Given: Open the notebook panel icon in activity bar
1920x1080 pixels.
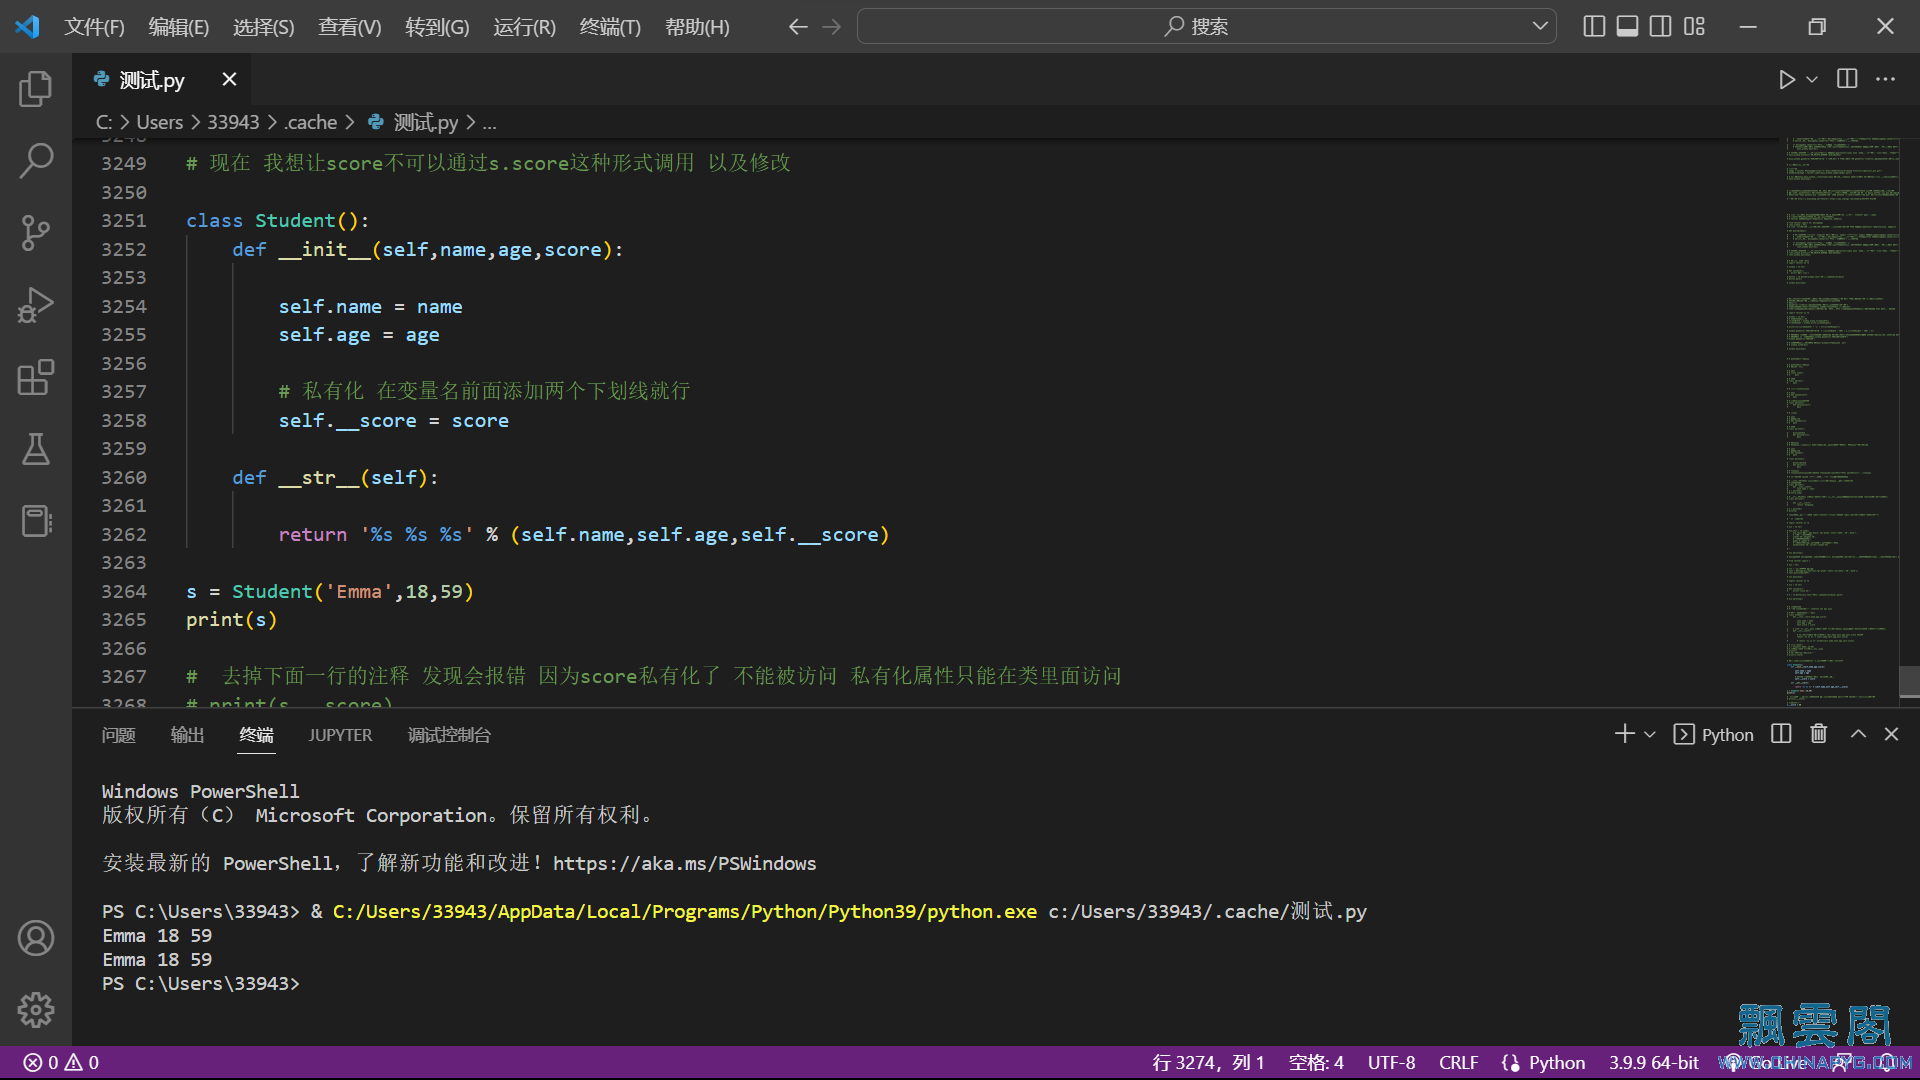Looking at the screenshot, I should (x=36, y=521).
